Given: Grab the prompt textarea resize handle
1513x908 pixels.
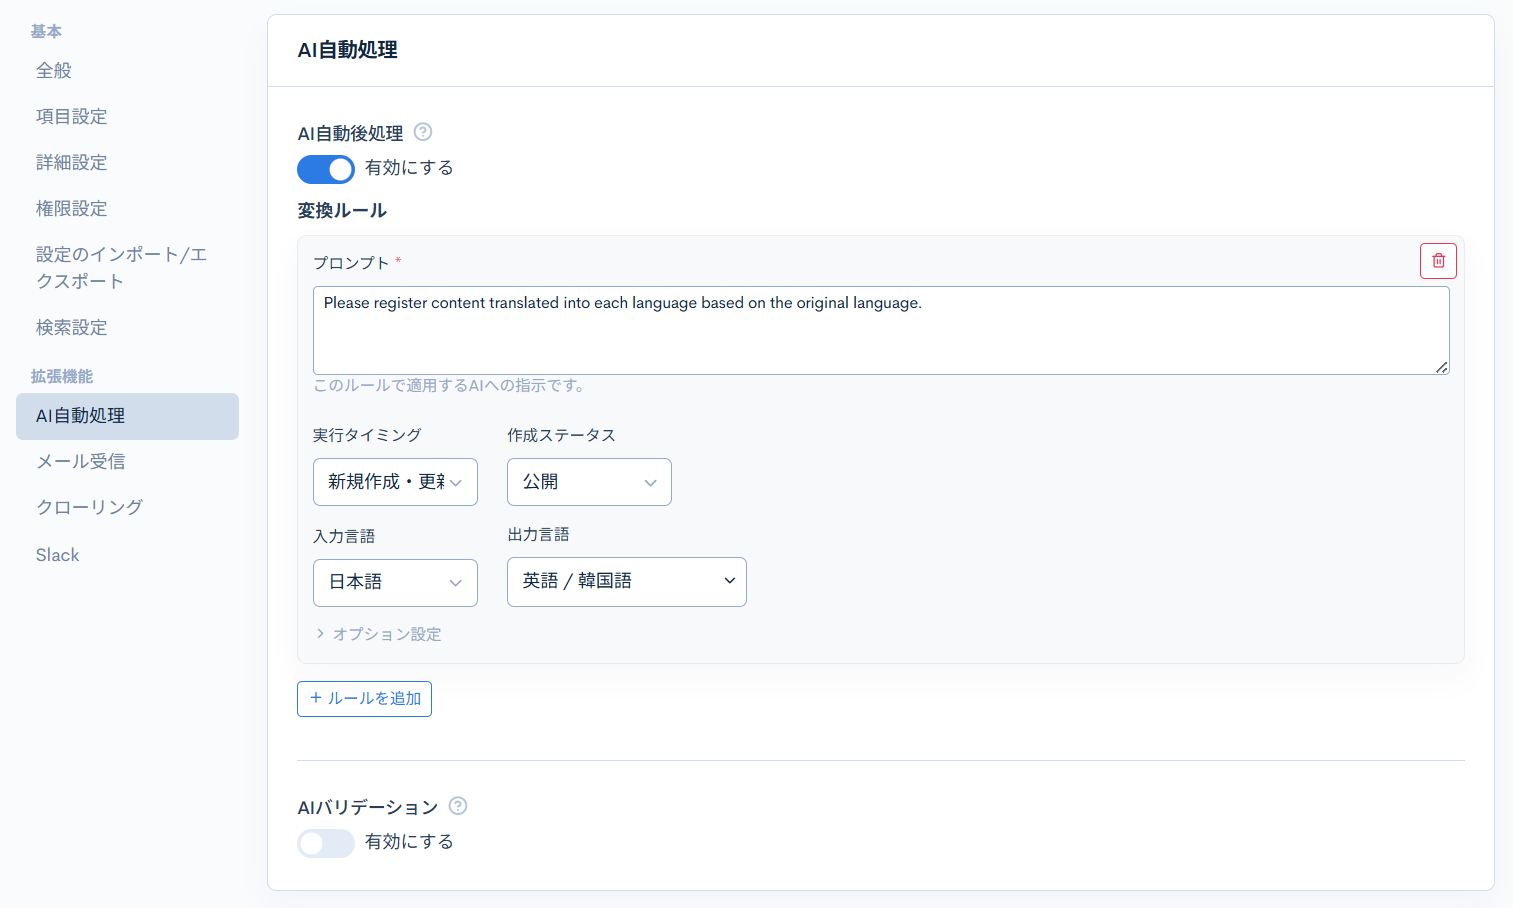Looking at the screenshot, I should coord(1442,367).
